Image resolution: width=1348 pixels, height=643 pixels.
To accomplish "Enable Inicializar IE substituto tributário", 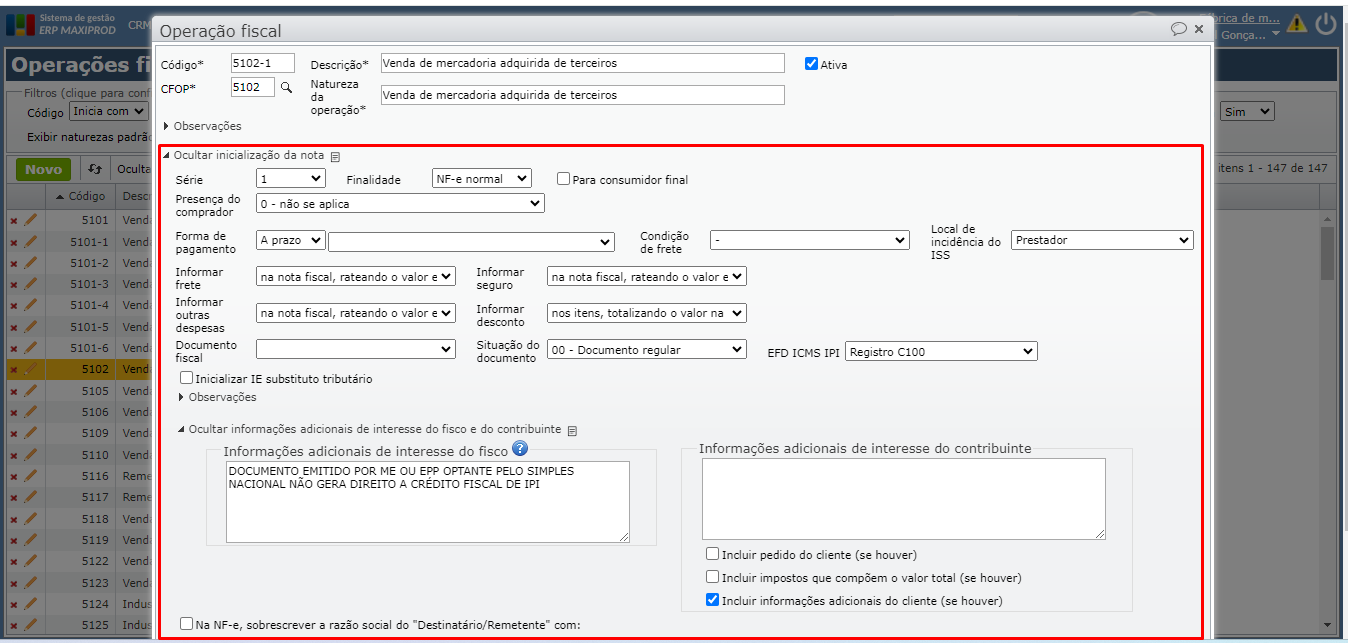I will [186, 379].
